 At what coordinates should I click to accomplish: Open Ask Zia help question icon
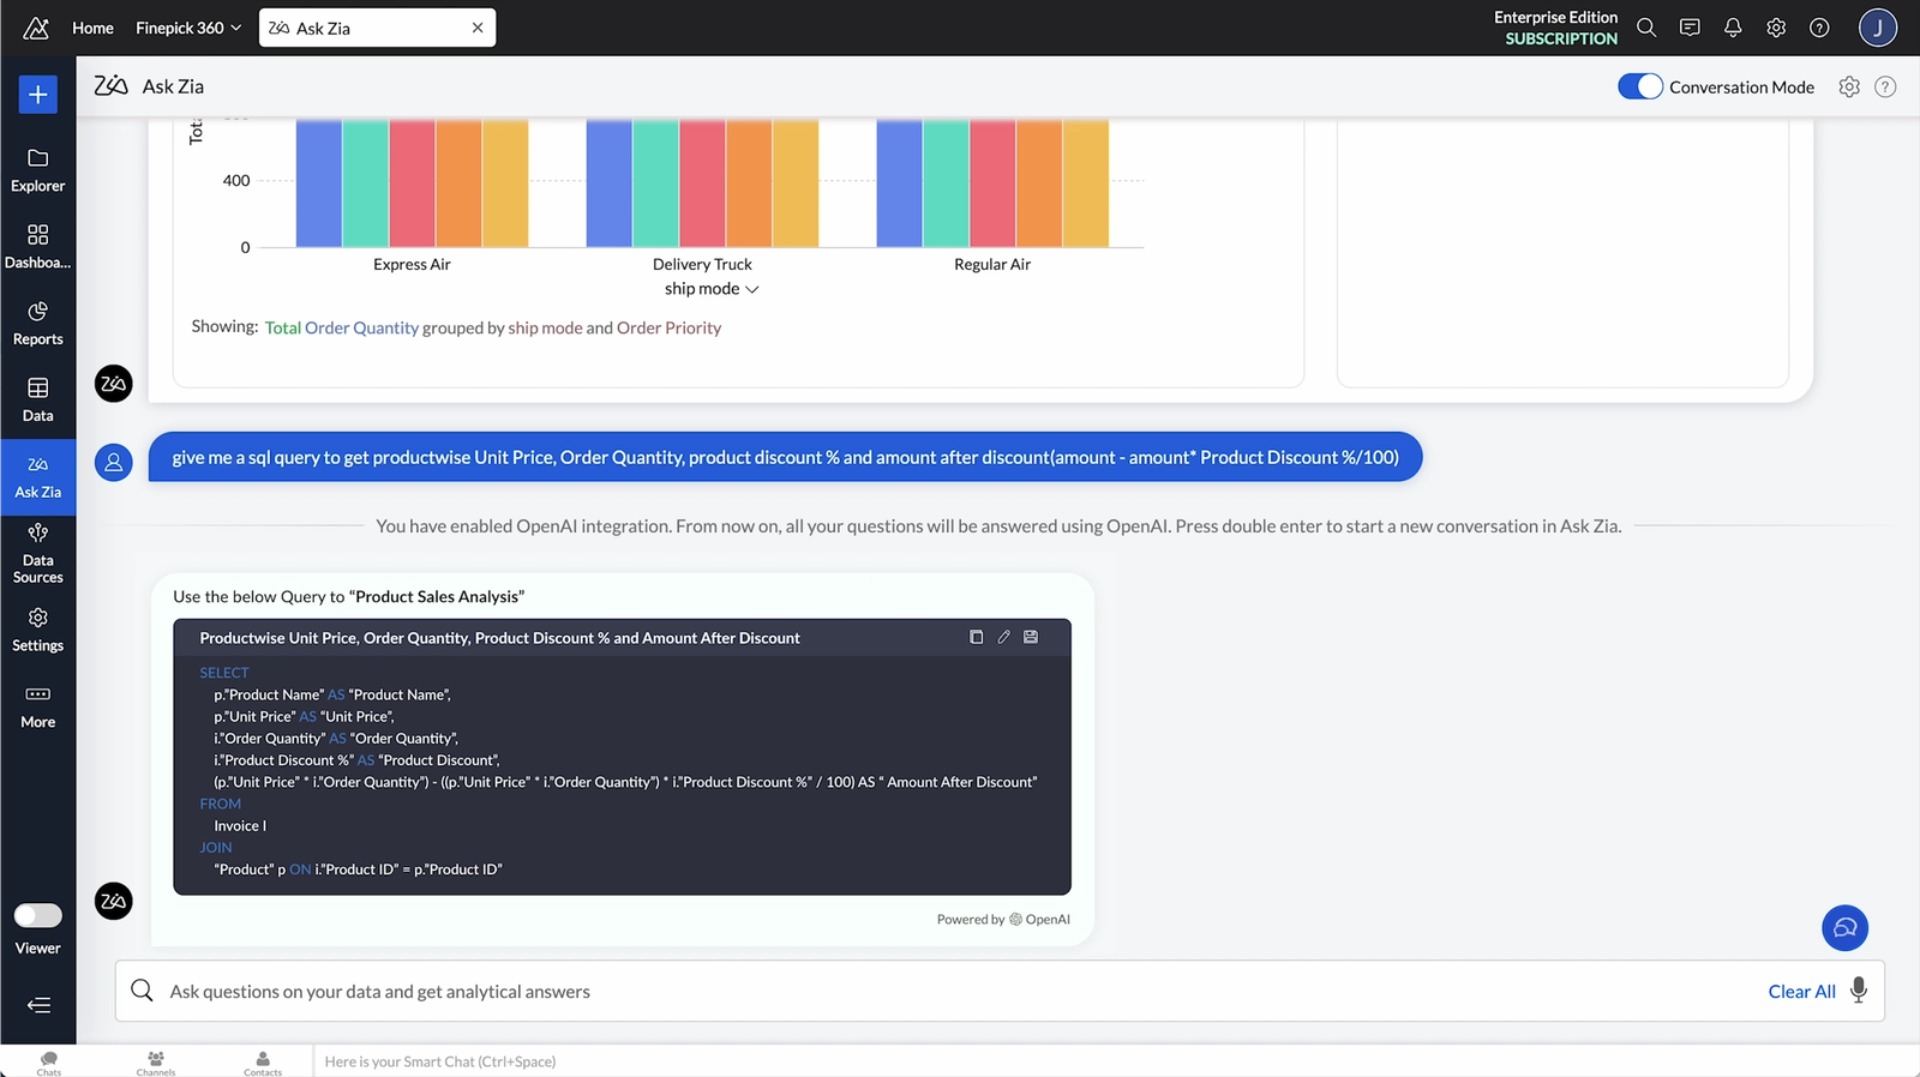click(1885, 87)
